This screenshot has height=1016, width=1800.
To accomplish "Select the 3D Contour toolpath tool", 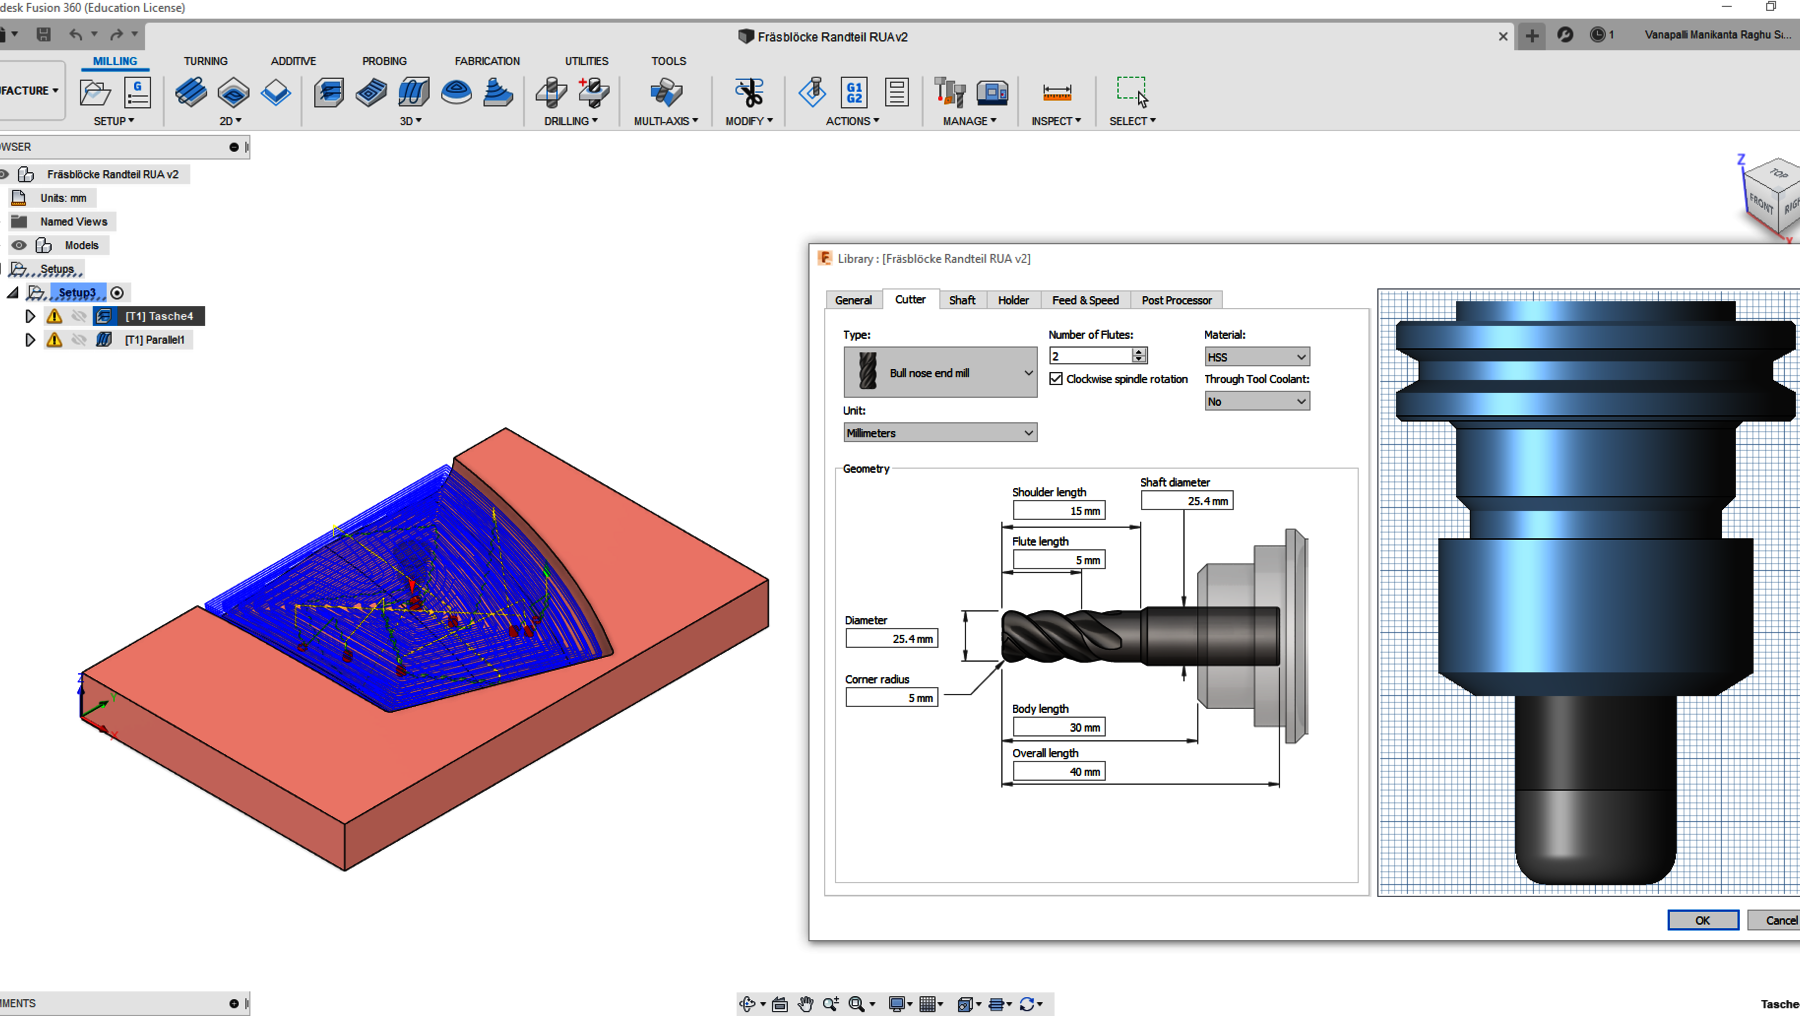I will (456, 93).
